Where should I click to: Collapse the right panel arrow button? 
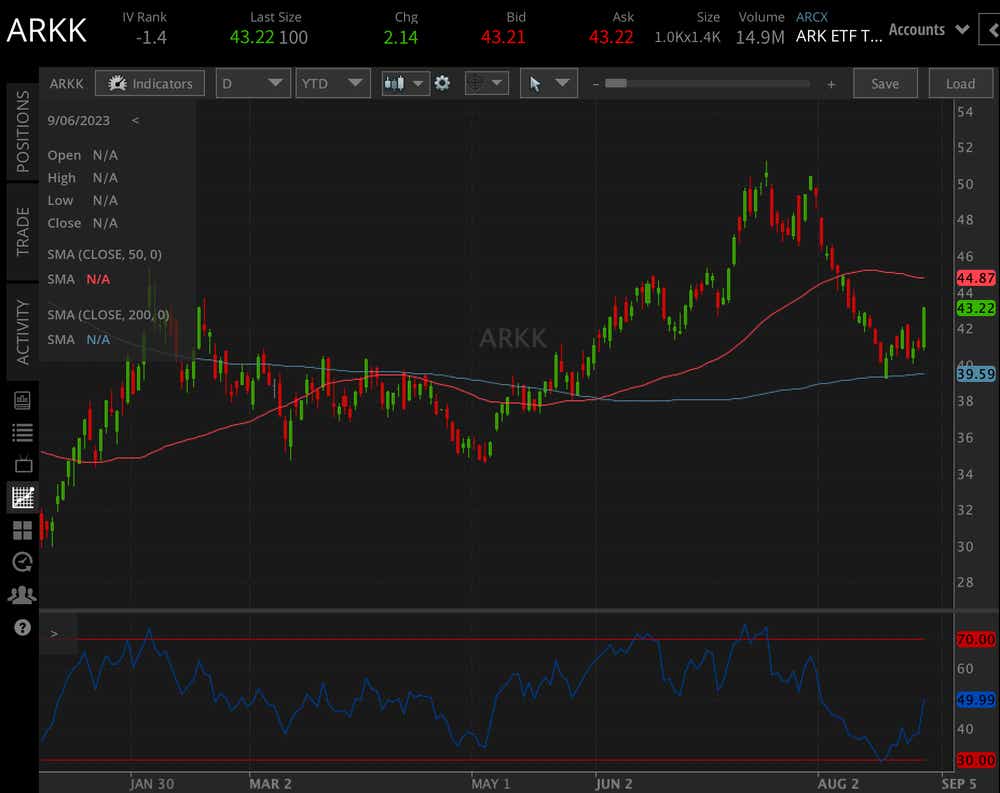(990, 30)
